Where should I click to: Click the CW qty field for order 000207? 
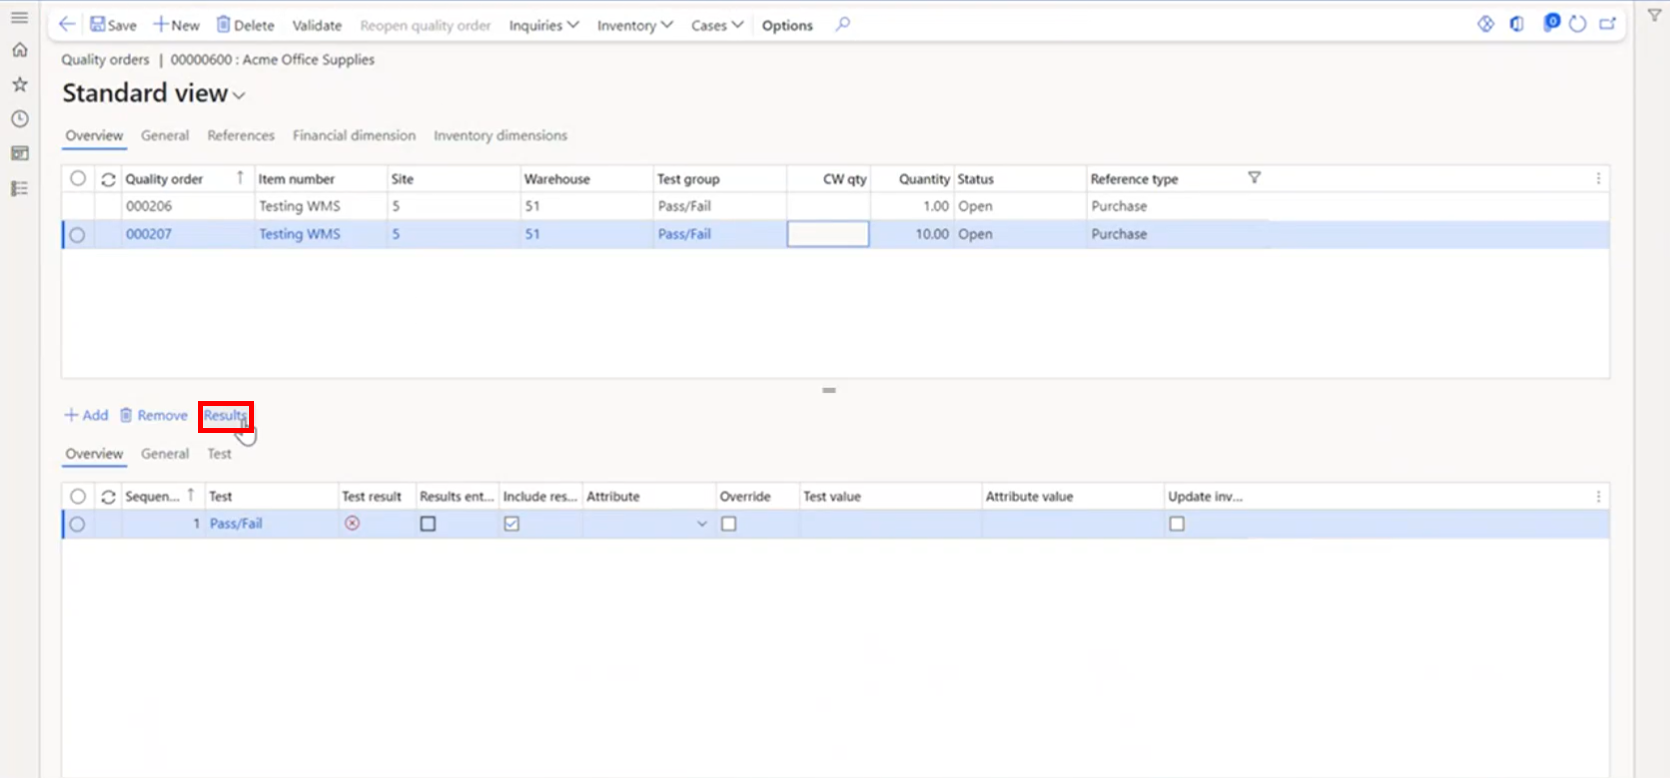pyautogui.click(x=828, y=234)
